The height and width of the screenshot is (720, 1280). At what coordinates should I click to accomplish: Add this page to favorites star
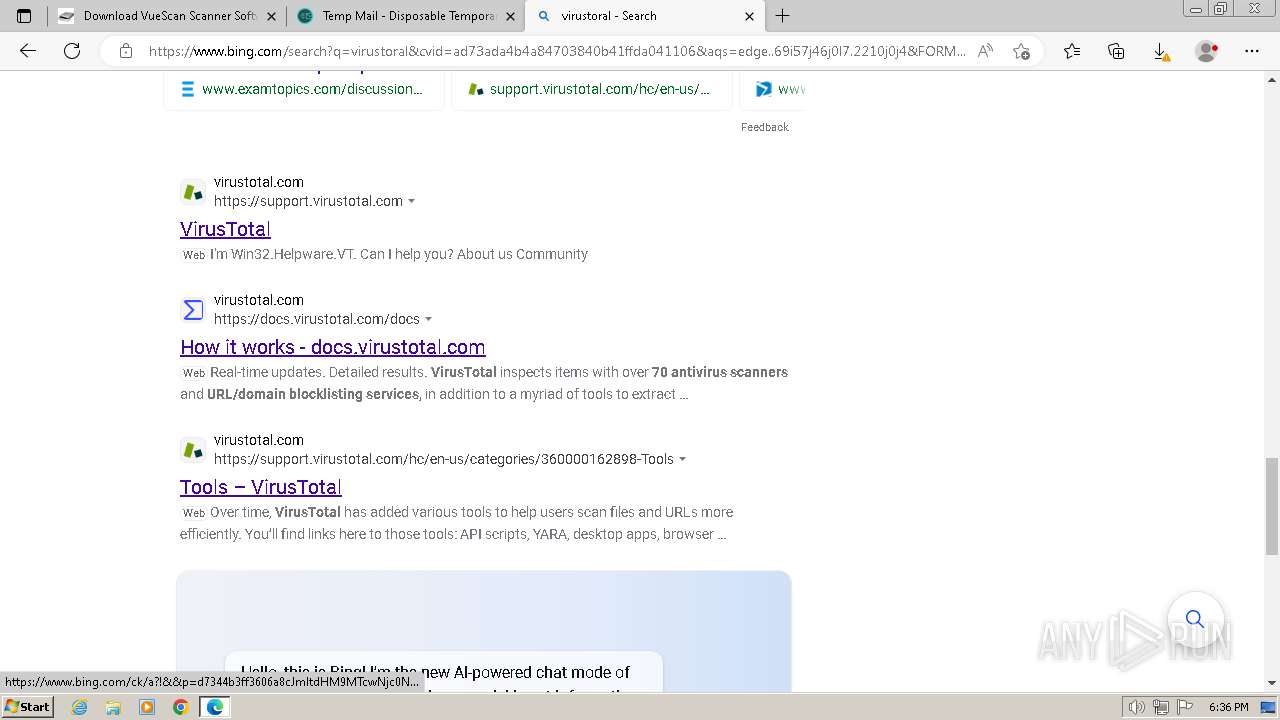point(1021,51)
